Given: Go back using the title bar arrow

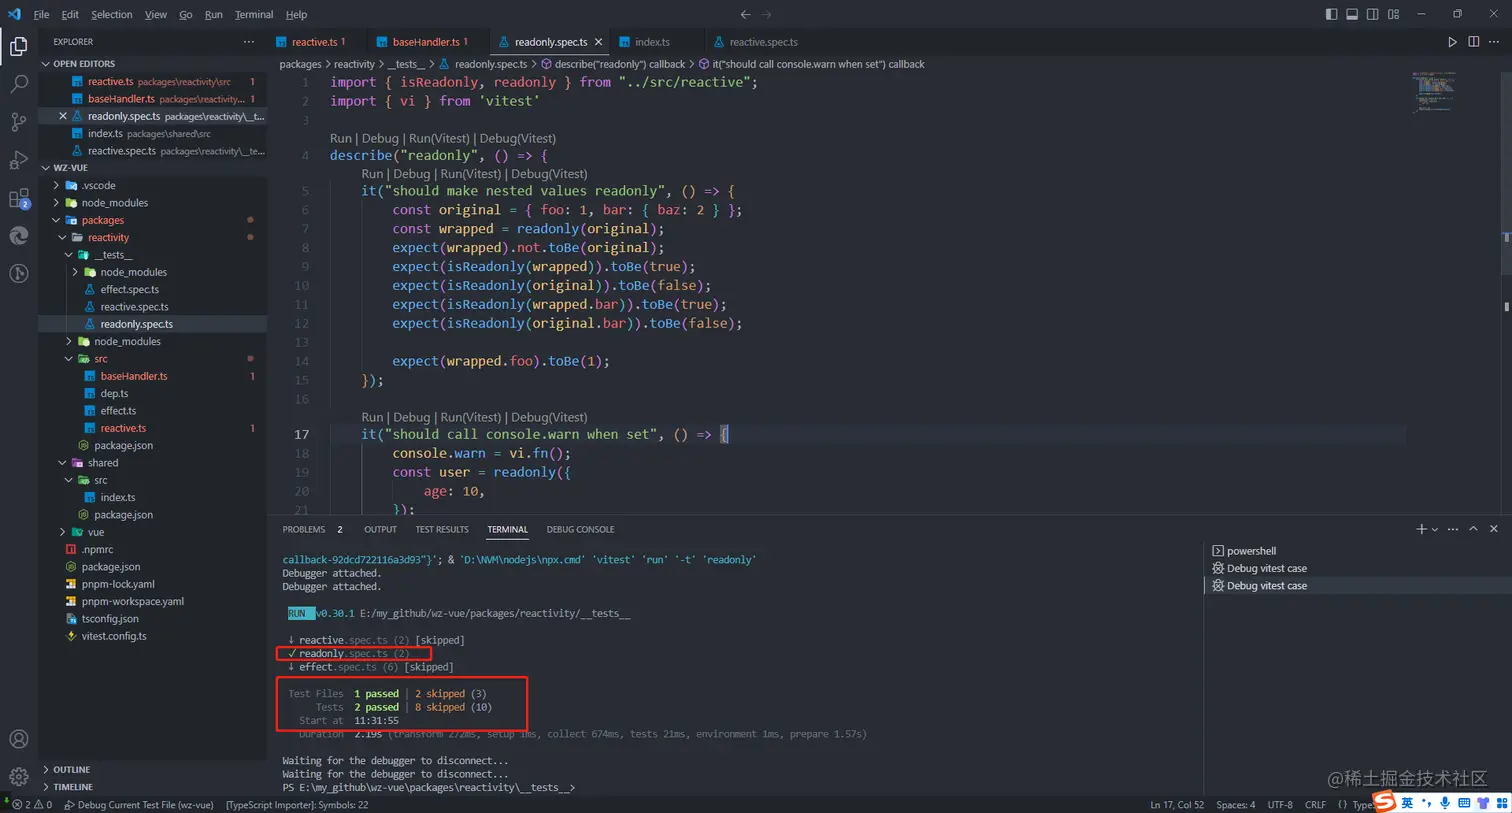Looking at the screenshot, I should click(x=745, y=14).
